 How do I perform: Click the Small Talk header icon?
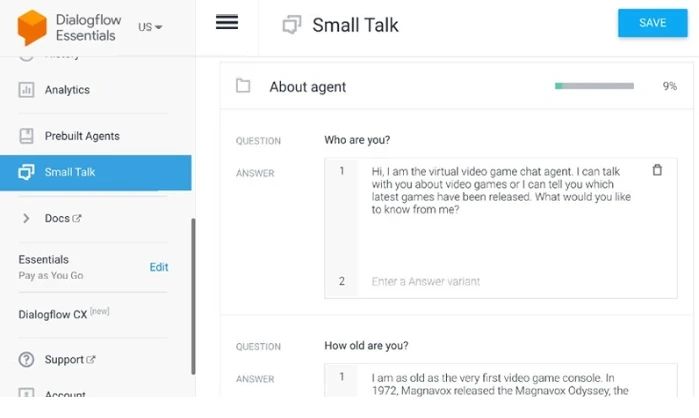tap(292, 25)
